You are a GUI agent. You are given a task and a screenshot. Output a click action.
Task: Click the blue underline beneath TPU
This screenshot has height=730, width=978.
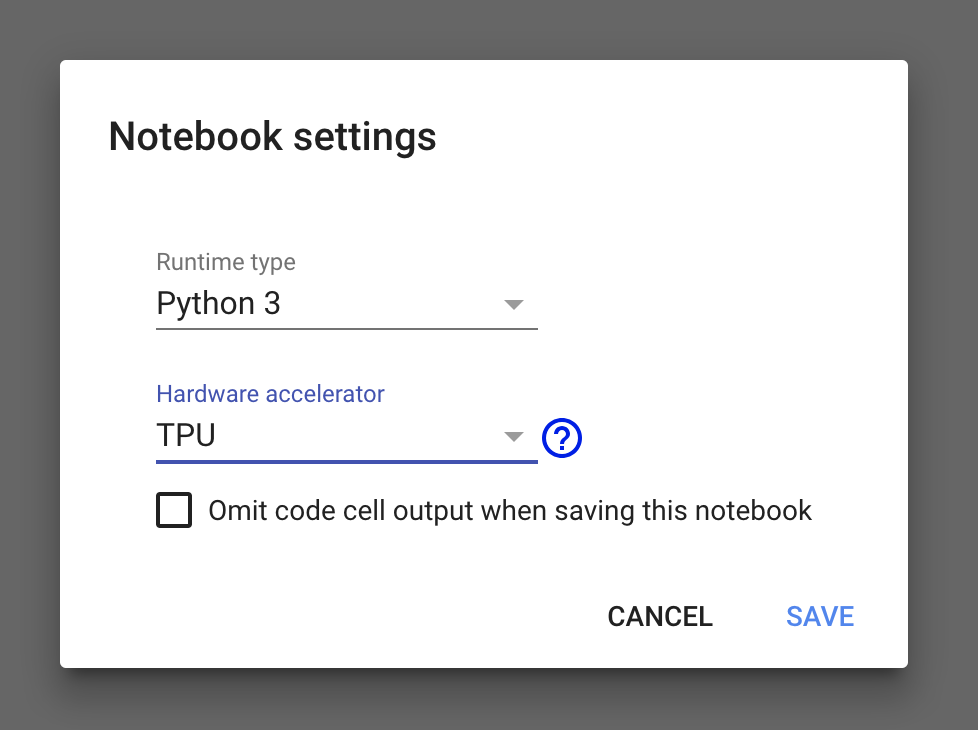346,462
